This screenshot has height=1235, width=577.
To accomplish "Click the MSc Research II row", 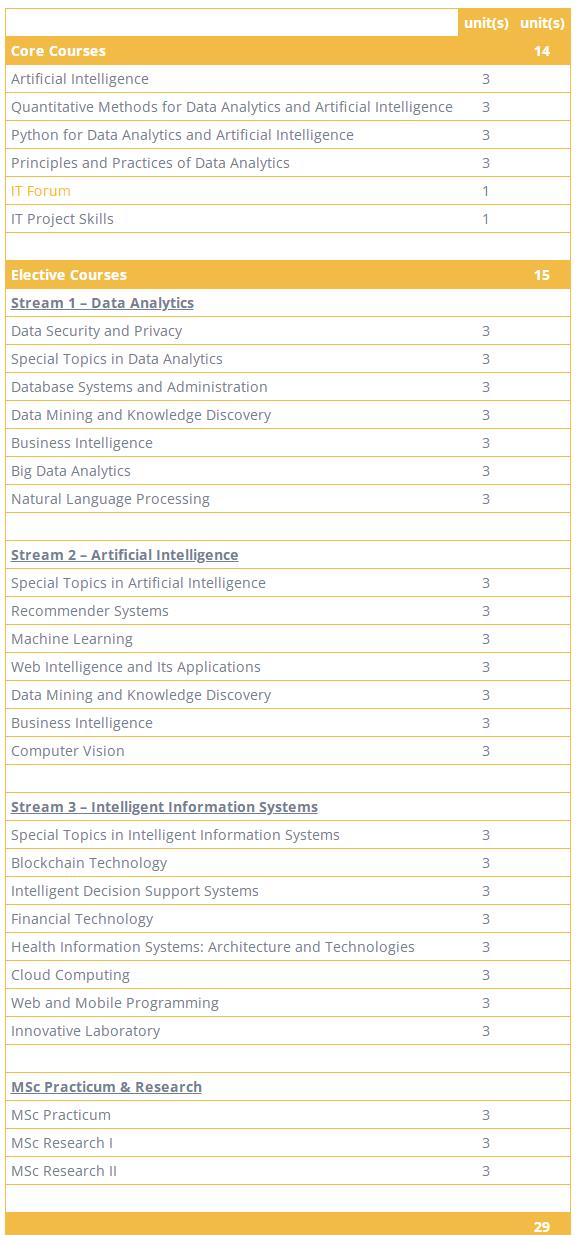I will (288, 1171).
